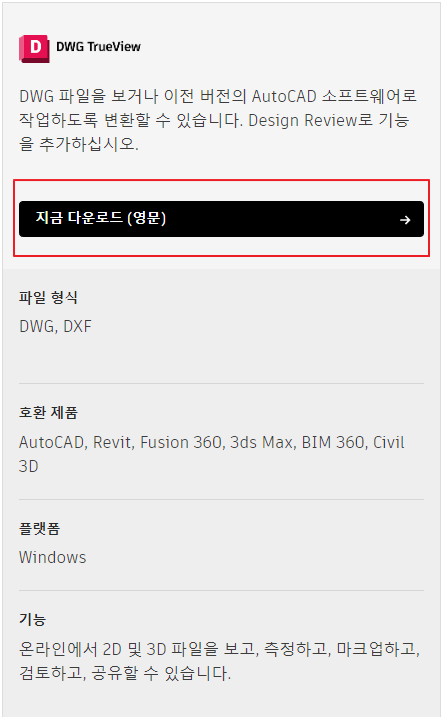Click the 3ds Max product name
Image resolution: width=443 pixels, height=717 pixels.
click(x=262, y=443)
